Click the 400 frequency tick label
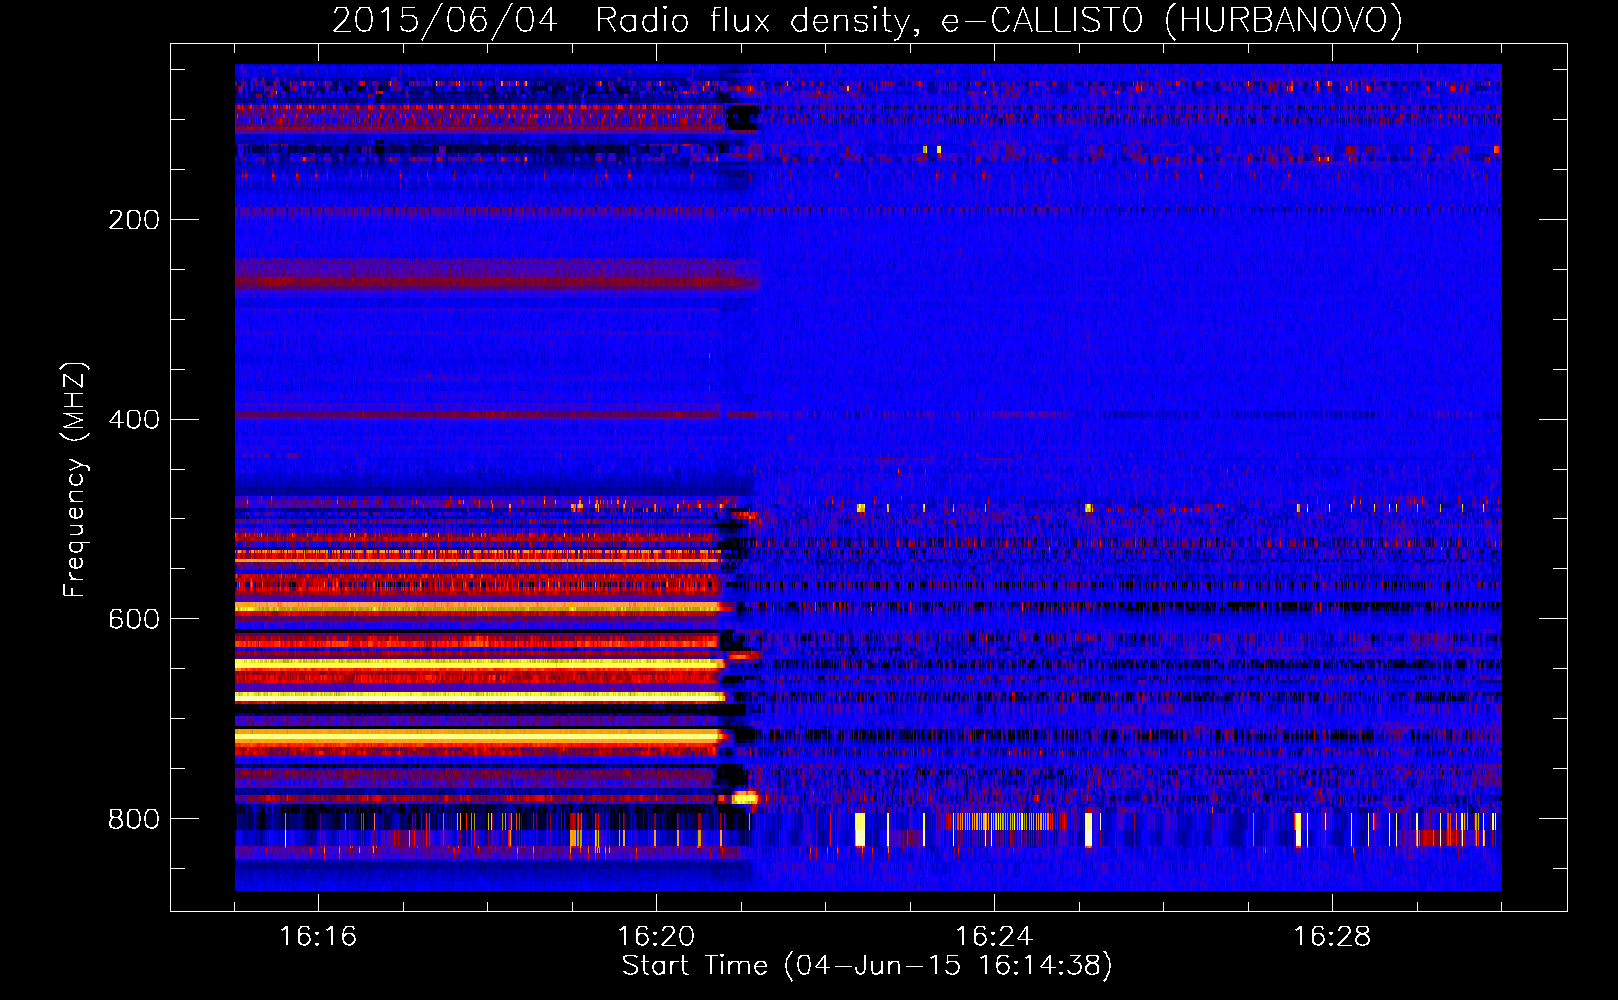 pyautogui.click(x=134, y=419)
